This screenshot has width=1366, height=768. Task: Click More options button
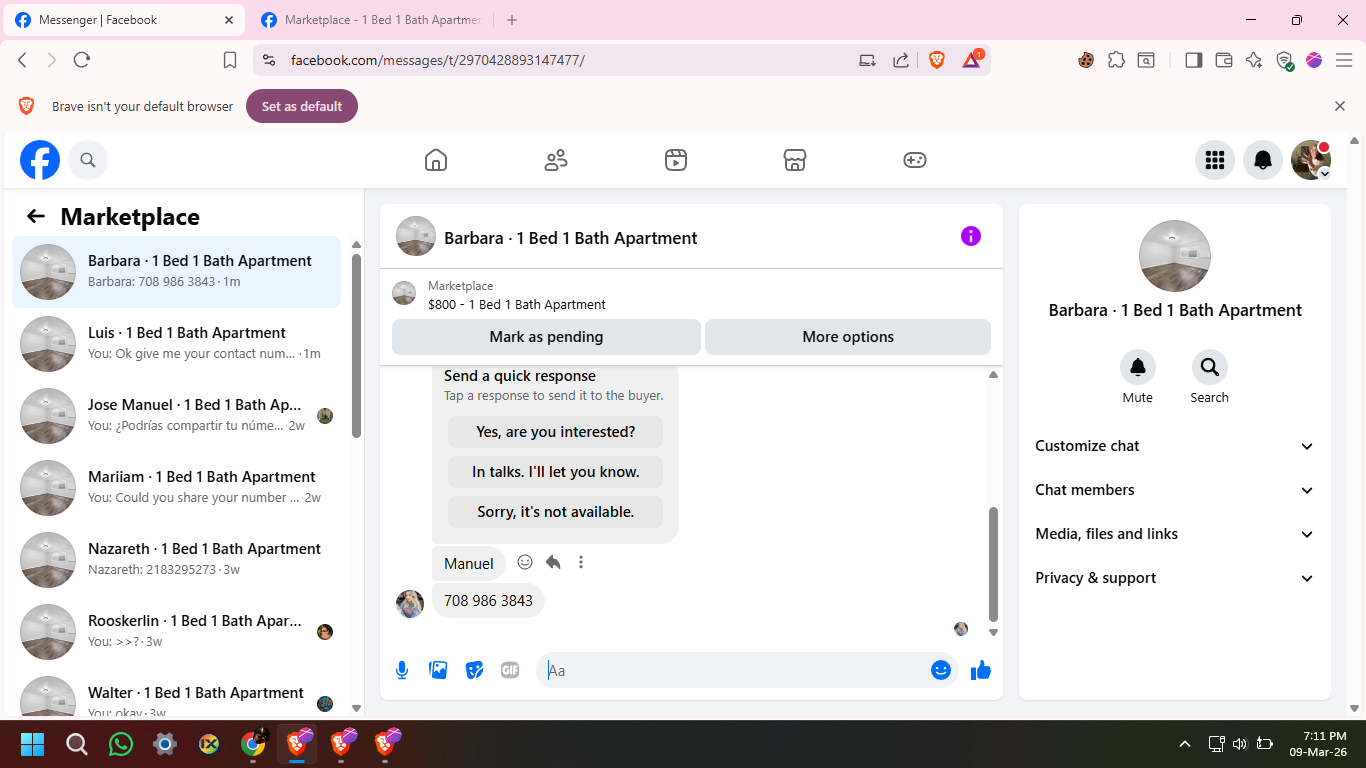pyautogui.click(x=848, y=337)
